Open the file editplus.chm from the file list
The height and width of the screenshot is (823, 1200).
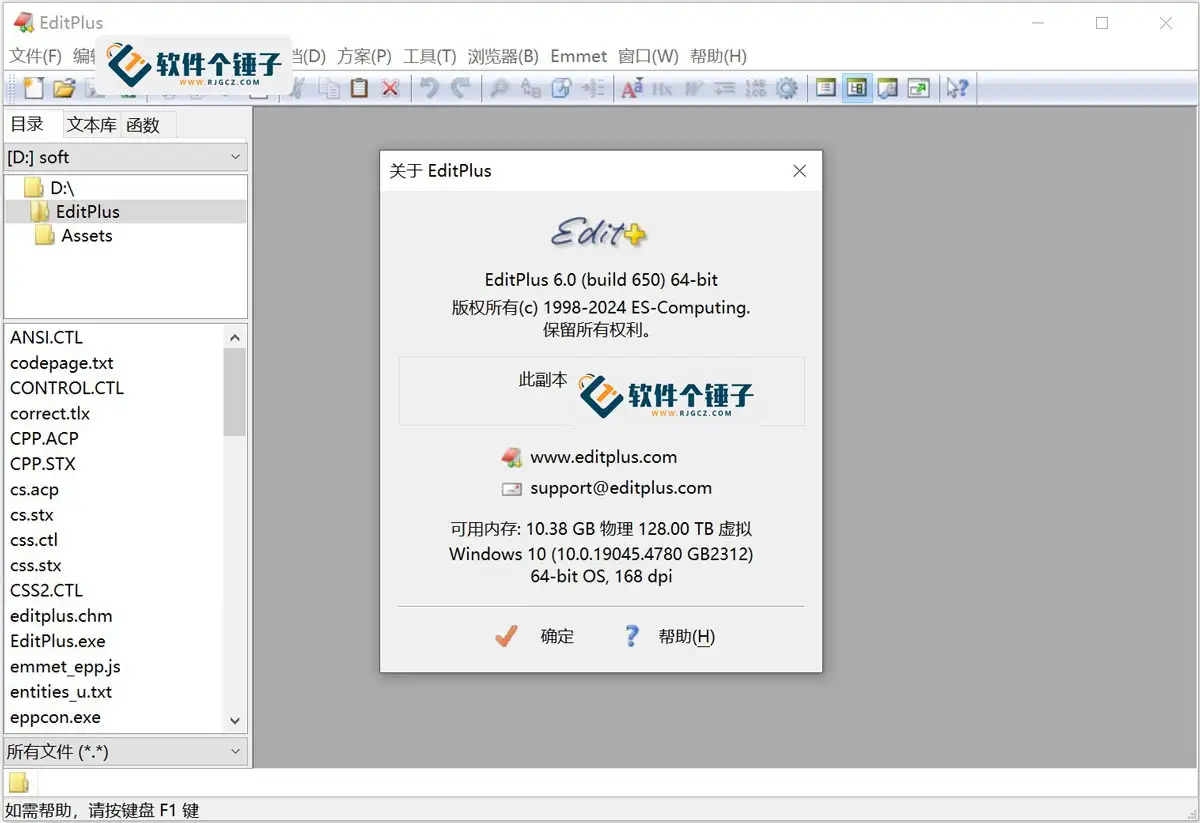pyautogui.click(x=61, y=616)
